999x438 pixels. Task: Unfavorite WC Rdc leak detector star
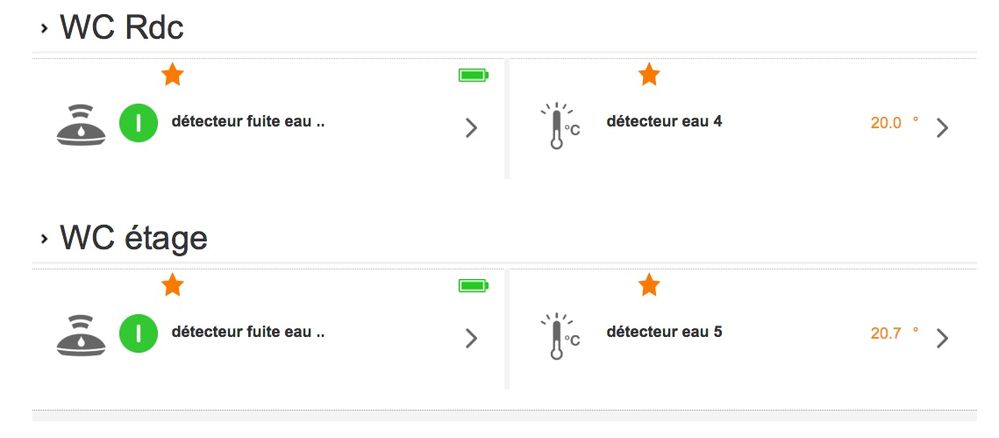[173, 75]
